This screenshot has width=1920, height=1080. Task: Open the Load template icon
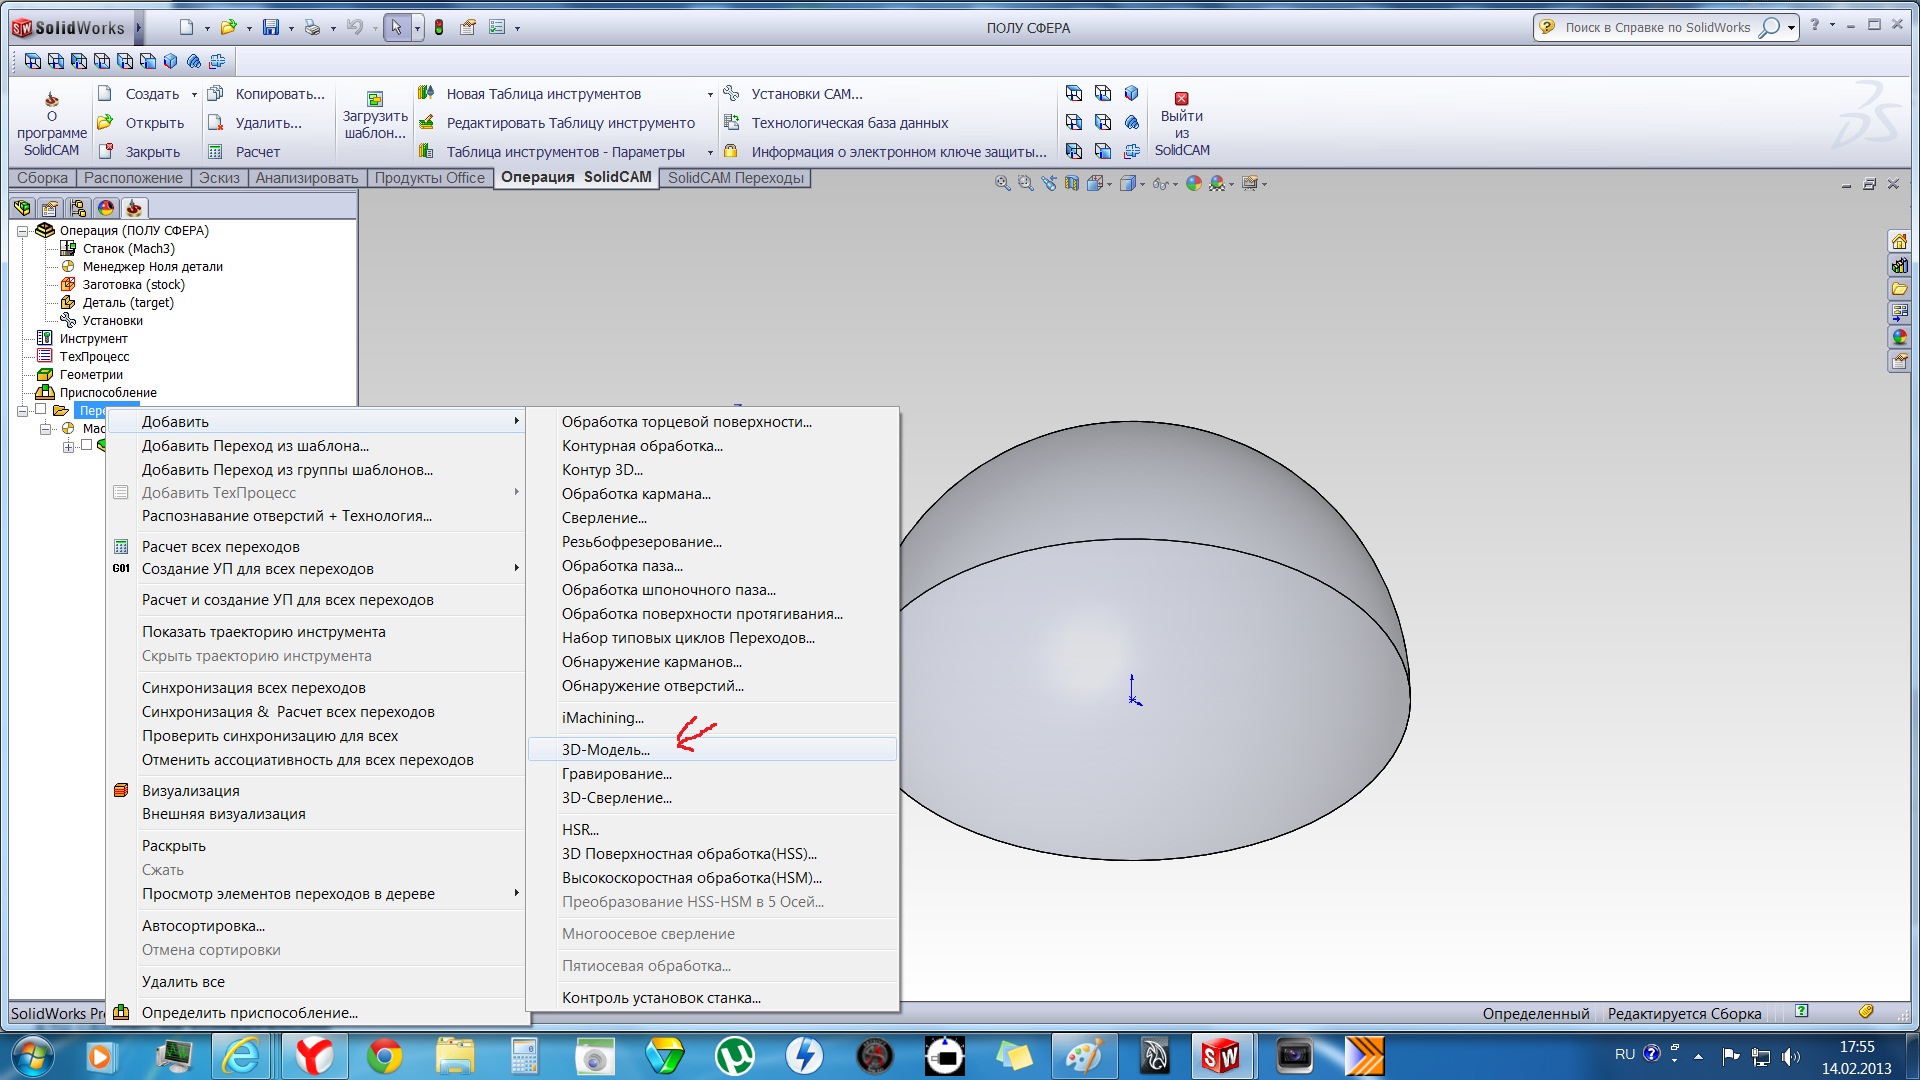coord(375,99)
